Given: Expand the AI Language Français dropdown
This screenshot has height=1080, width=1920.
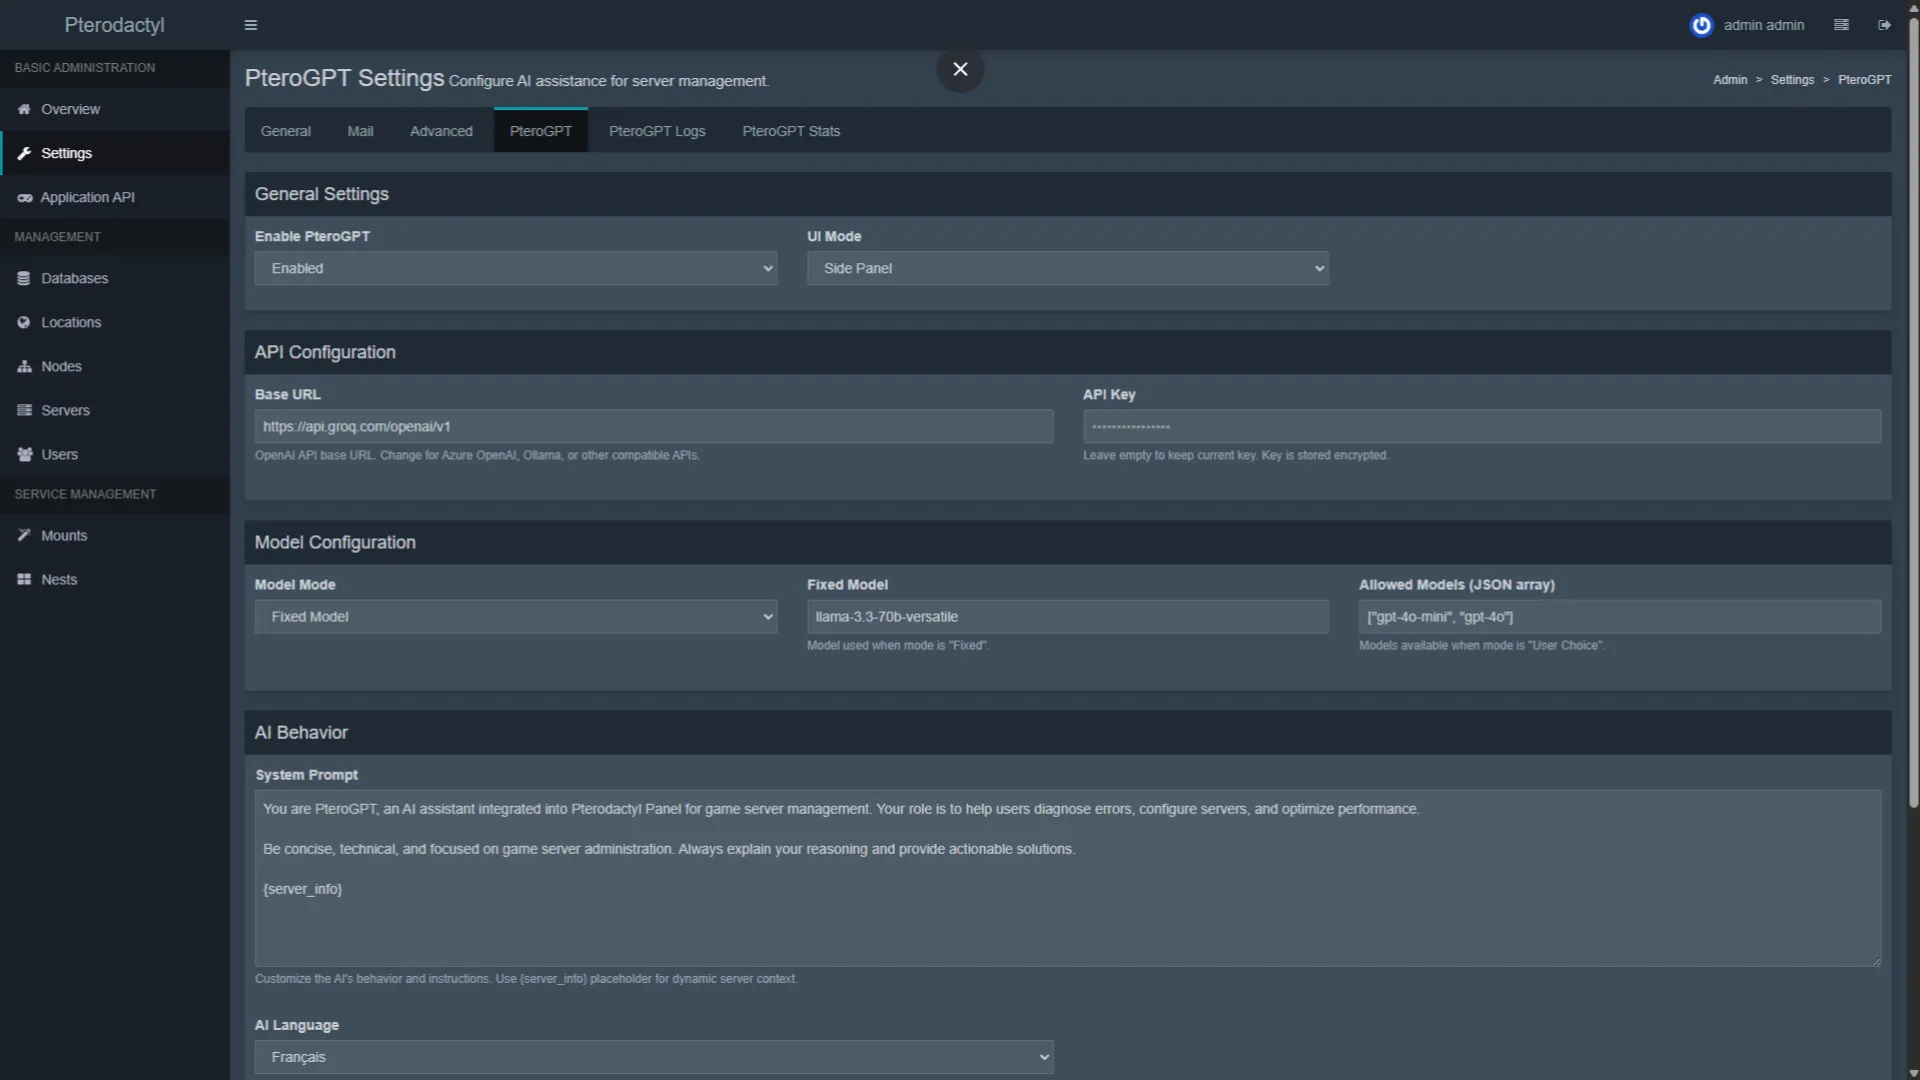Looking at the screenshot, I should [653, 1057].
